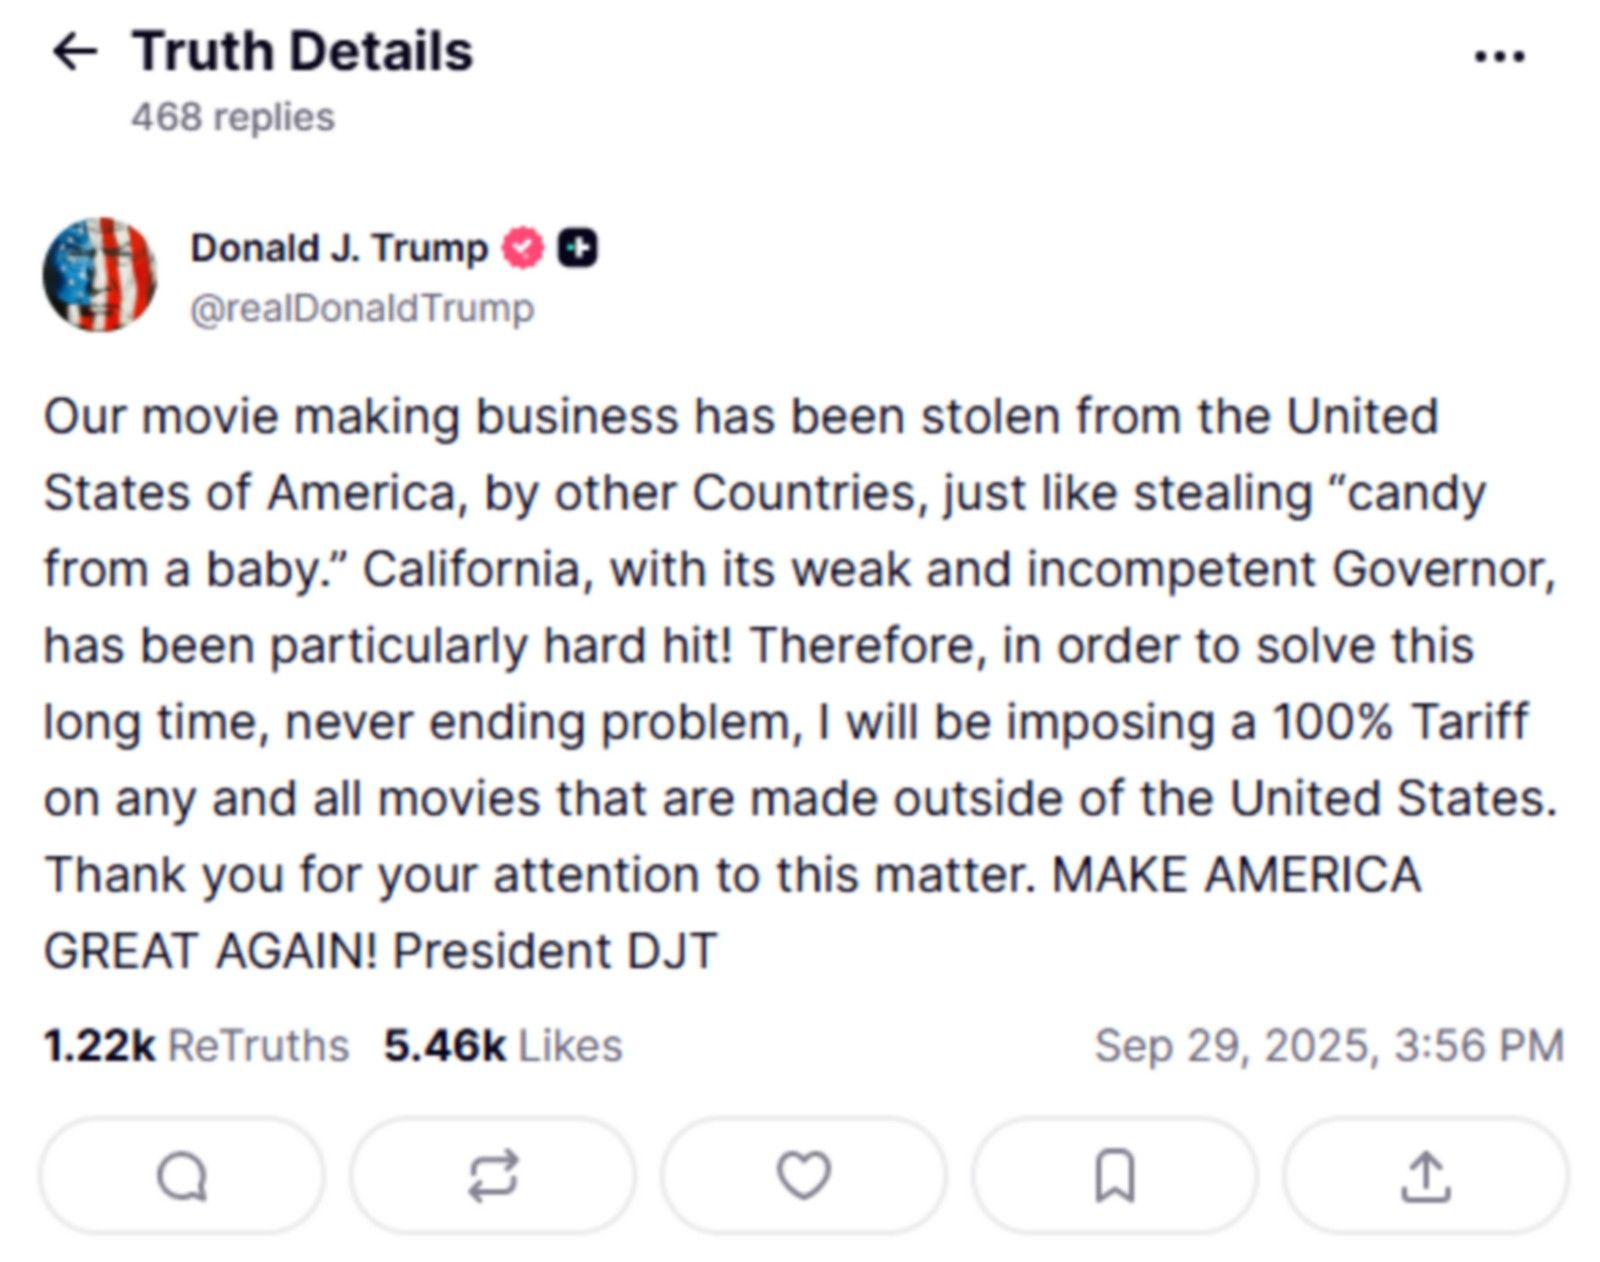The width and height of the screenshot is (1600, 1262).
Task: Share the post via upload arrow button
Action: [1425, 1175]
